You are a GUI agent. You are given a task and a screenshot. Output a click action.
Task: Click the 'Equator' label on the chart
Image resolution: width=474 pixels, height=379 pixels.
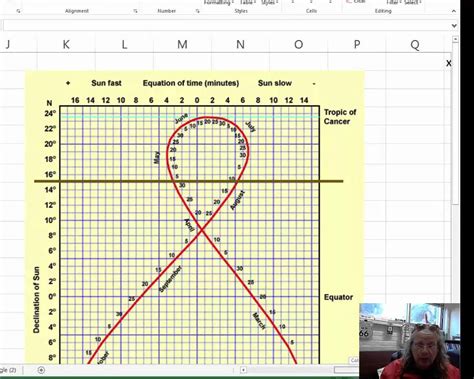pyautogui.click(x=338, y=297)
